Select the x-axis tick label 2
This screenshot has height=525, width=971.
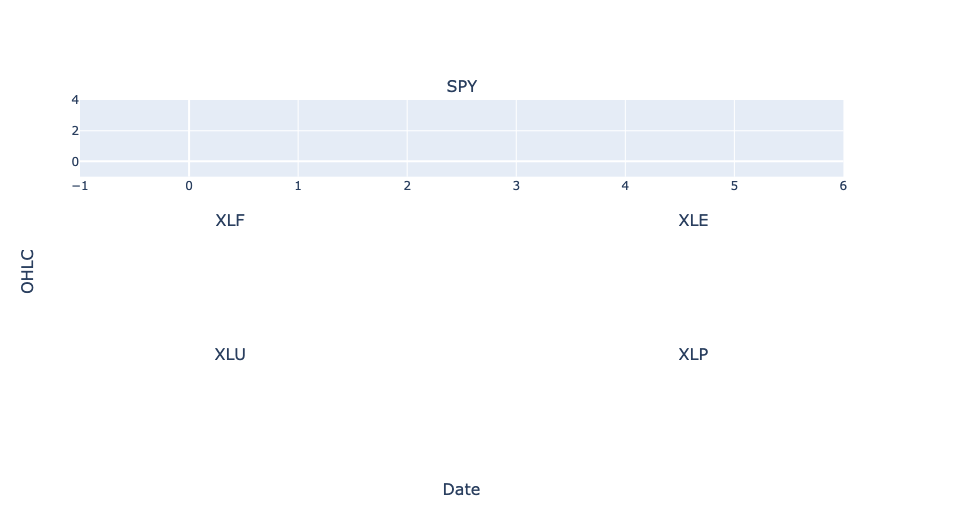[407, 186]
